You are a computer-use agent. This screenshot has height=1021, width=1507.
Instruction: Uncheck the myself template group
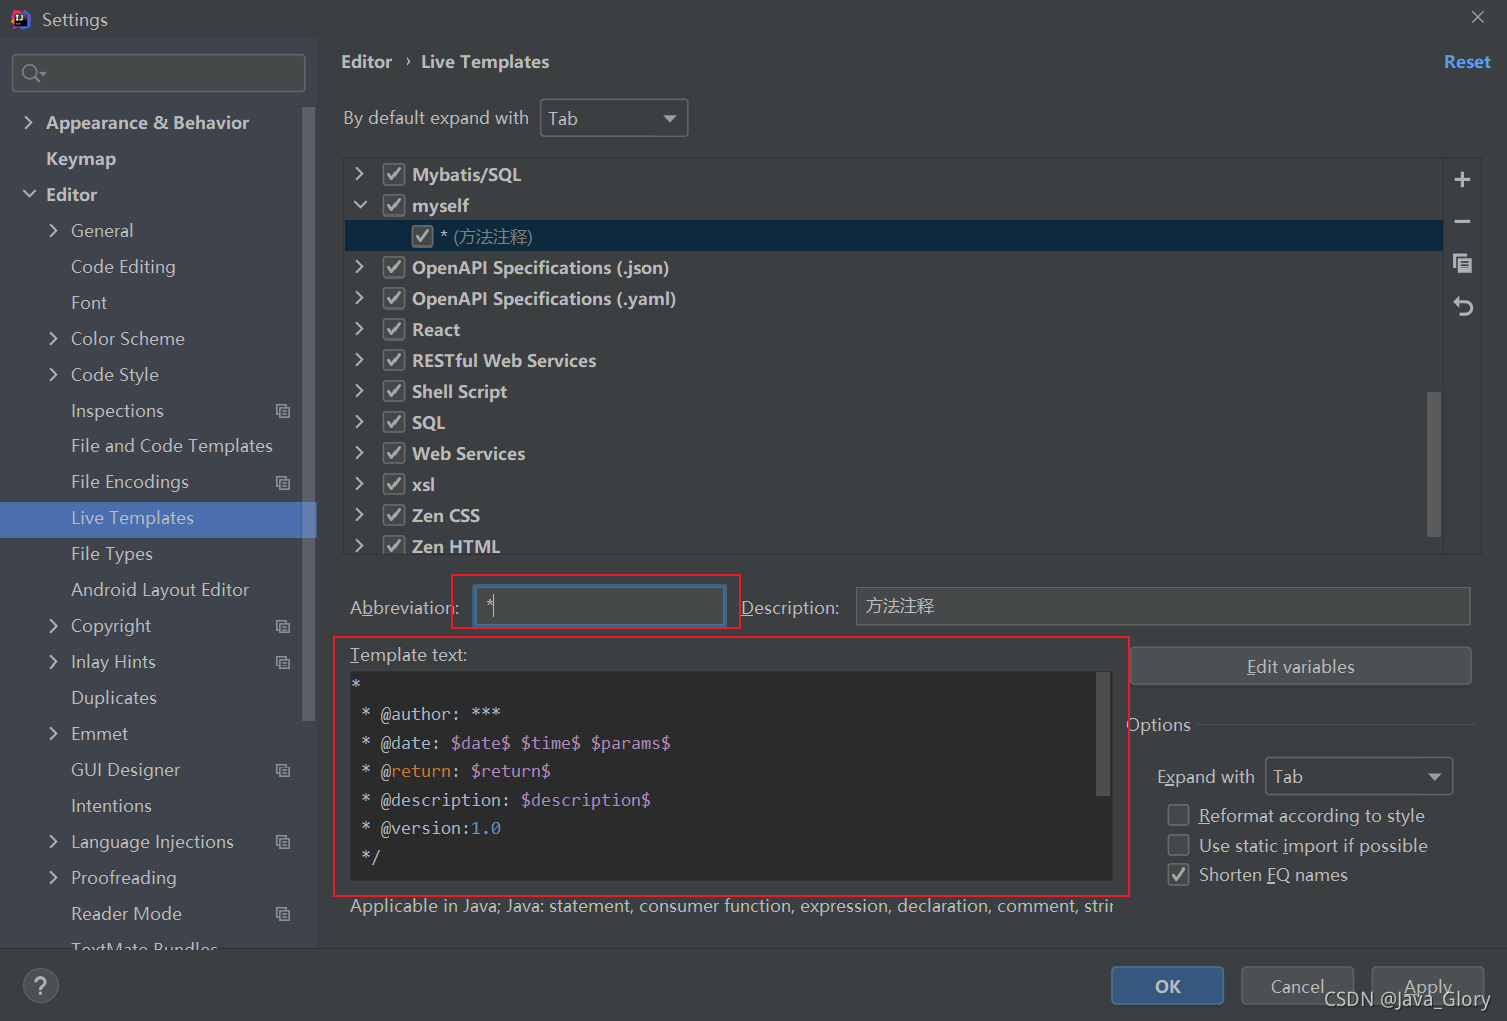[x=394, y=205]
